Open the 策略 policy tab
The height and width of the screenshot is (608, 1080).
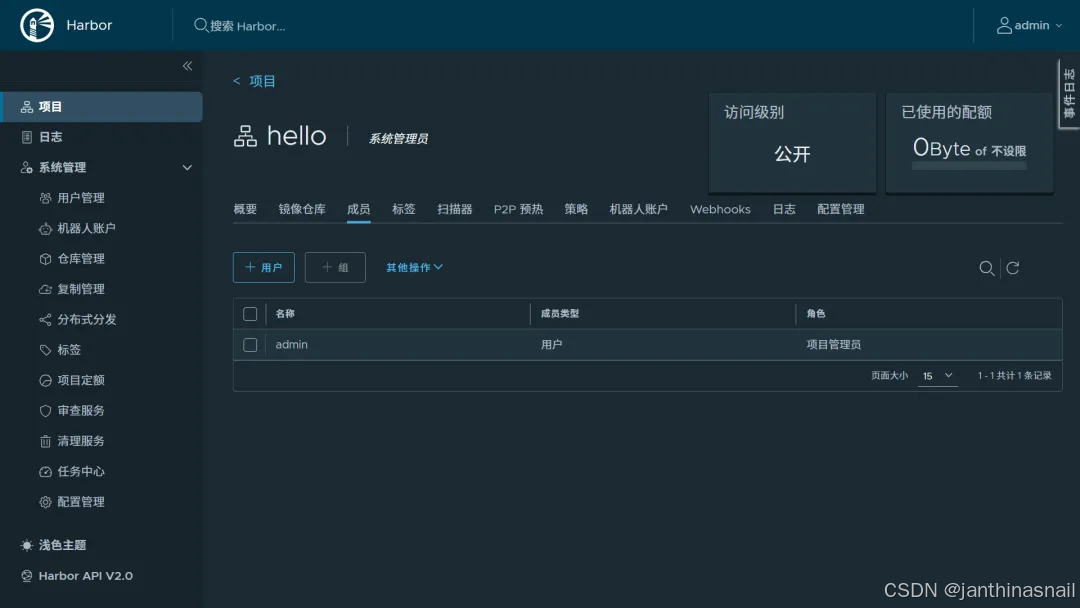[576, 209]
